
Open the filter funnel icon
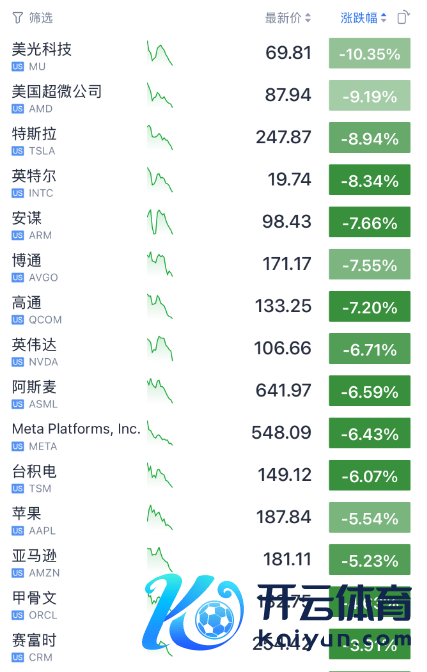coord(18,18)
